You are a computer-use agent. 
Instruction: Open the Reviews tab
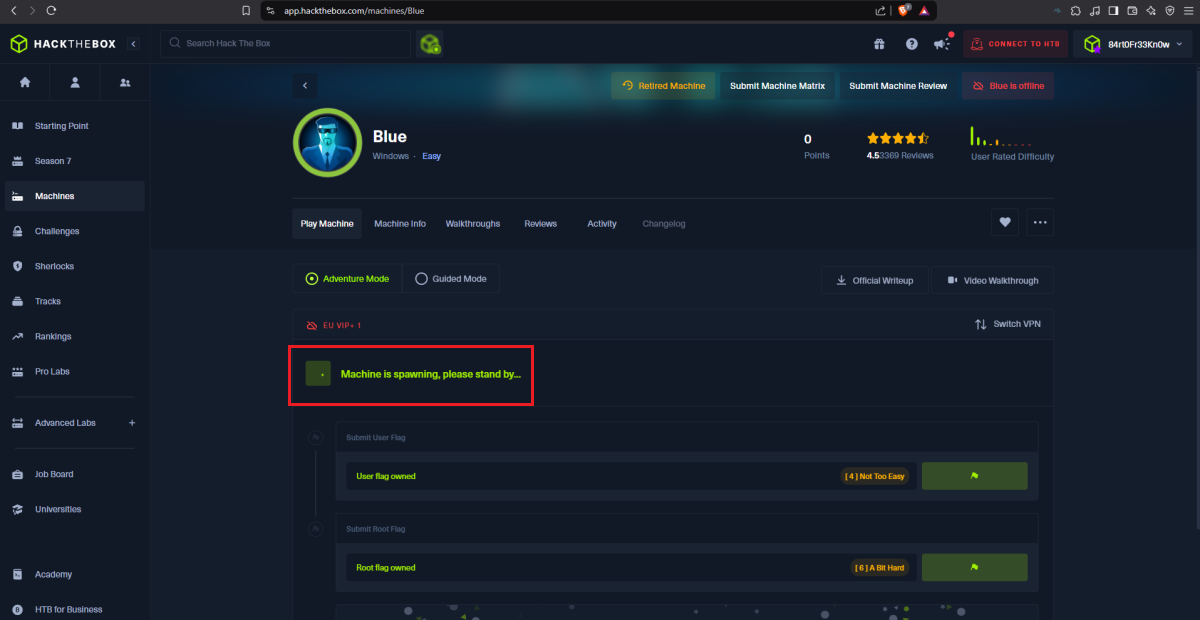pyautogui.click(x=541, y=224)
